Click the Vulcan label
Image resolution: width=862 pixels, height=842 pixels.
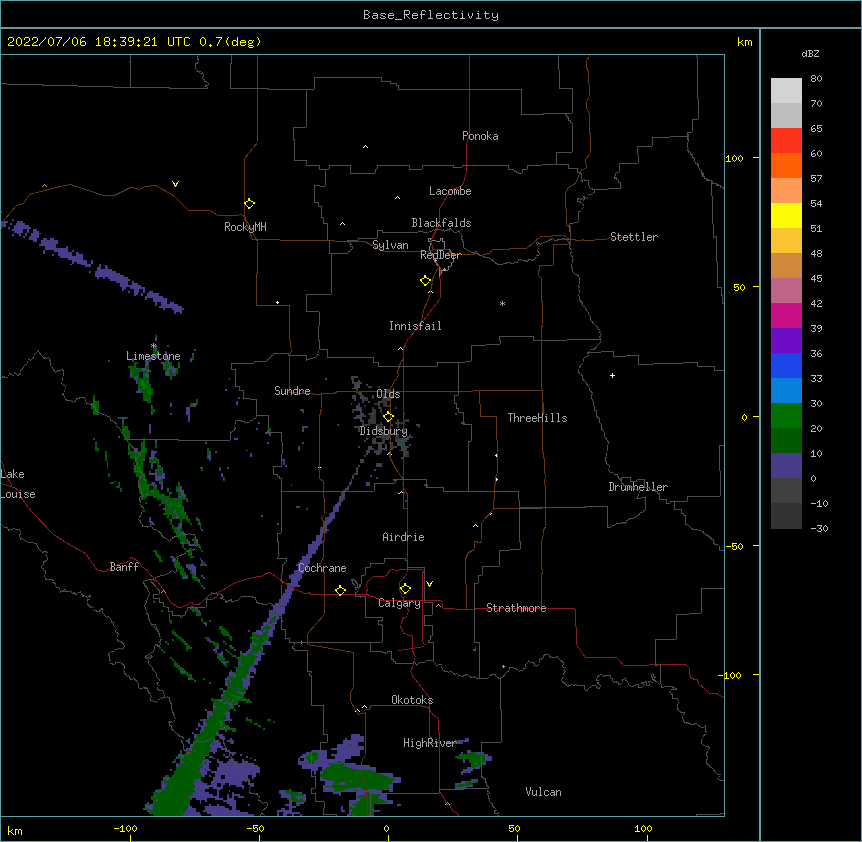coord(543,792)
